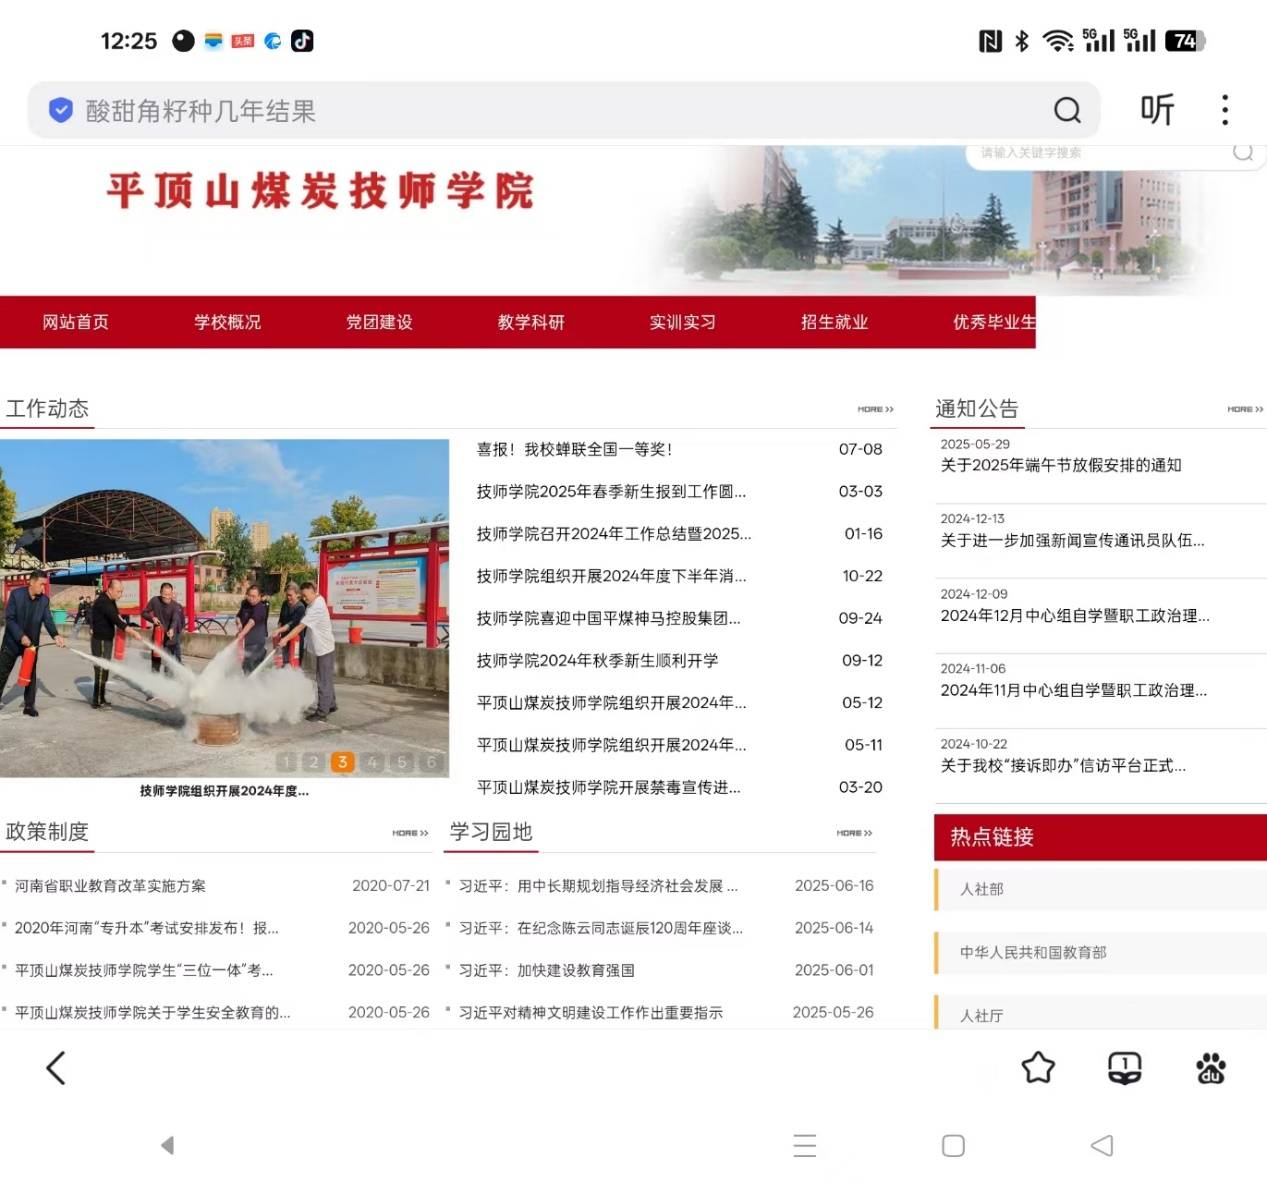The width and height of the screenshot is (1267, 1182).
Task: Open the 学校概况 navigation menu item
Action: coord(227,322)
